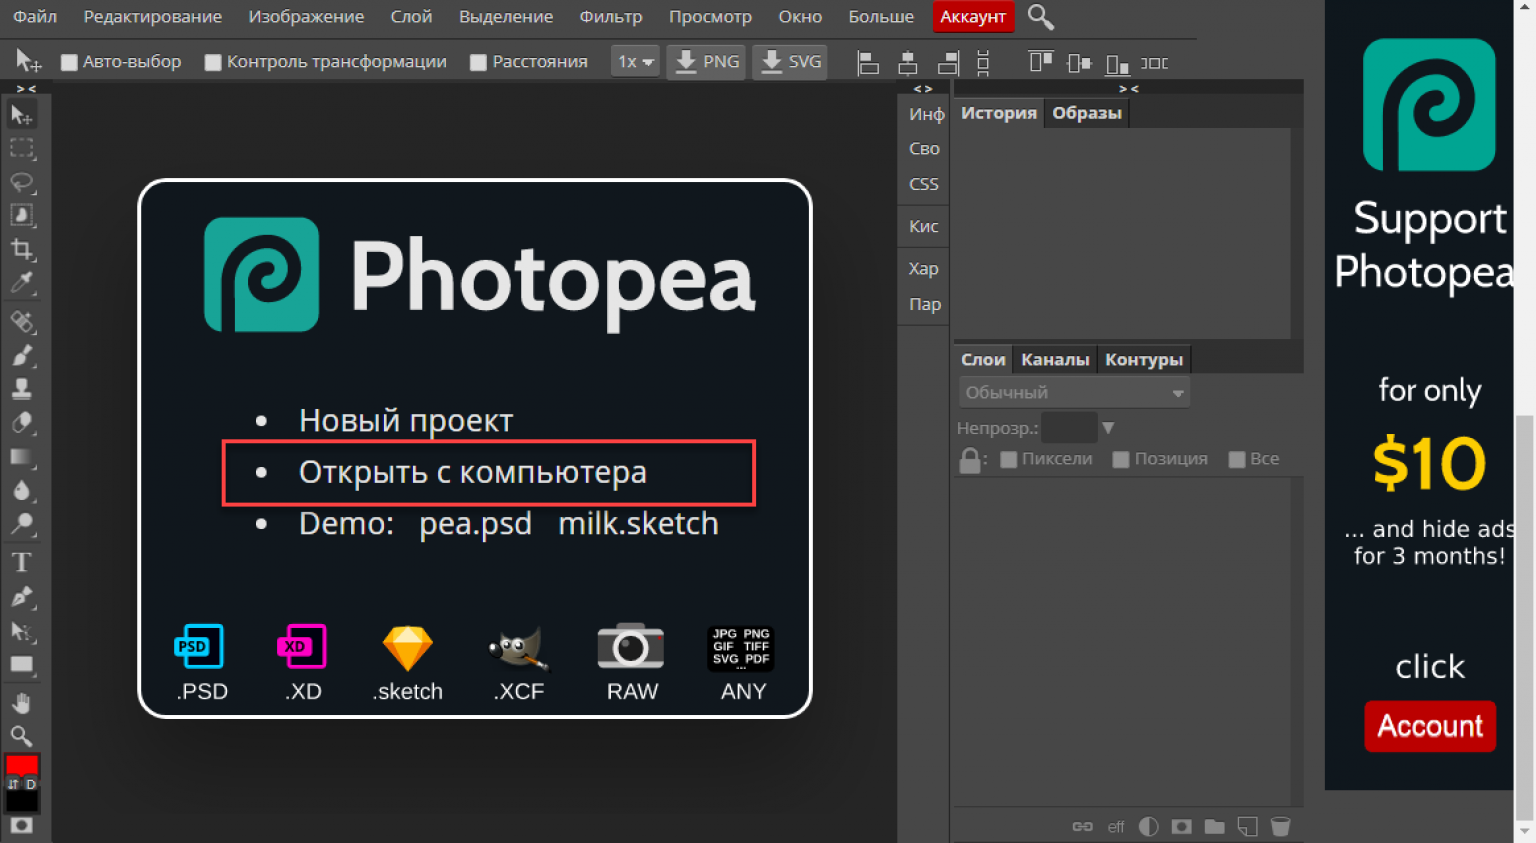Viewport: 1536px width, 843px height.
Task: Open layer effects 'eff' button
Action: tap(1116, 827)
